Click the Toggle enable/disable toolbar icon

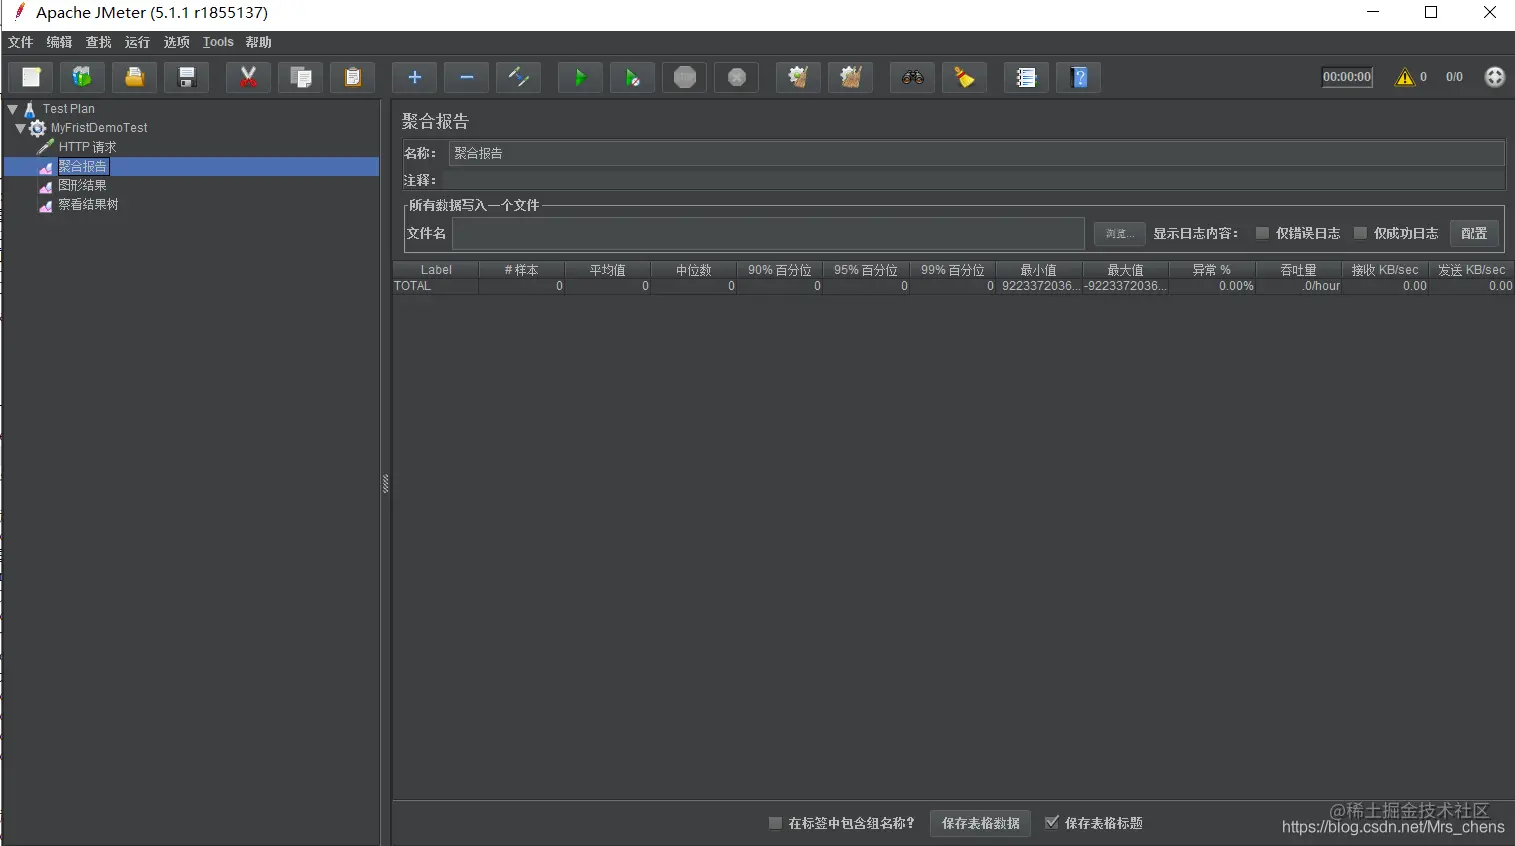point(518,77)
